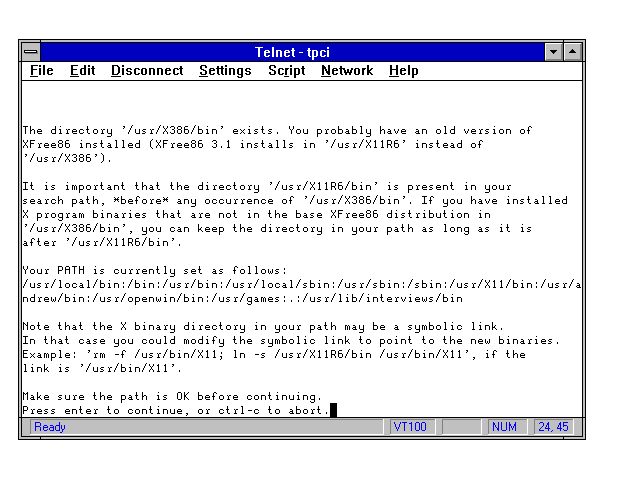Maximize the Telnet window
The image size is (640, 480).
573,51
